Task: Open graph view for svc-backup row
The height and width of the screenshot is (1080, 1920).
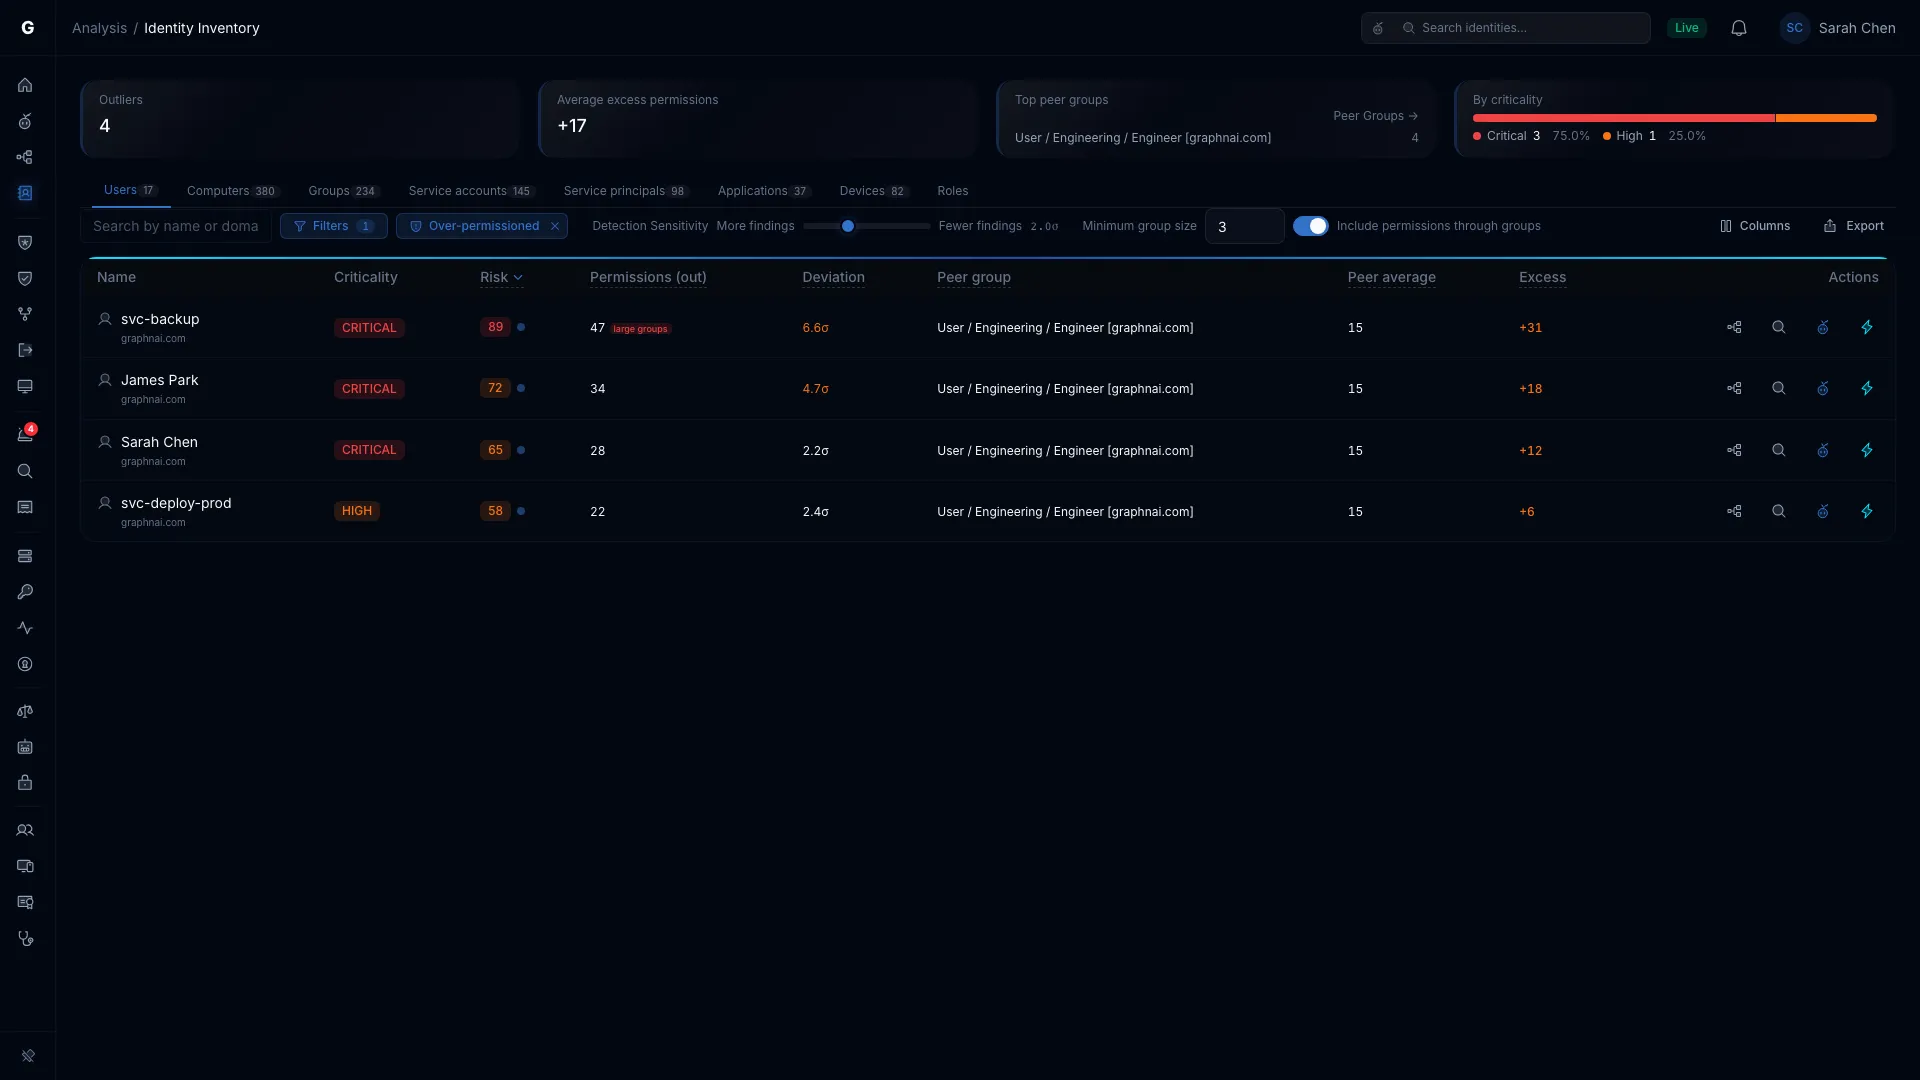Action: point(1734,327)
